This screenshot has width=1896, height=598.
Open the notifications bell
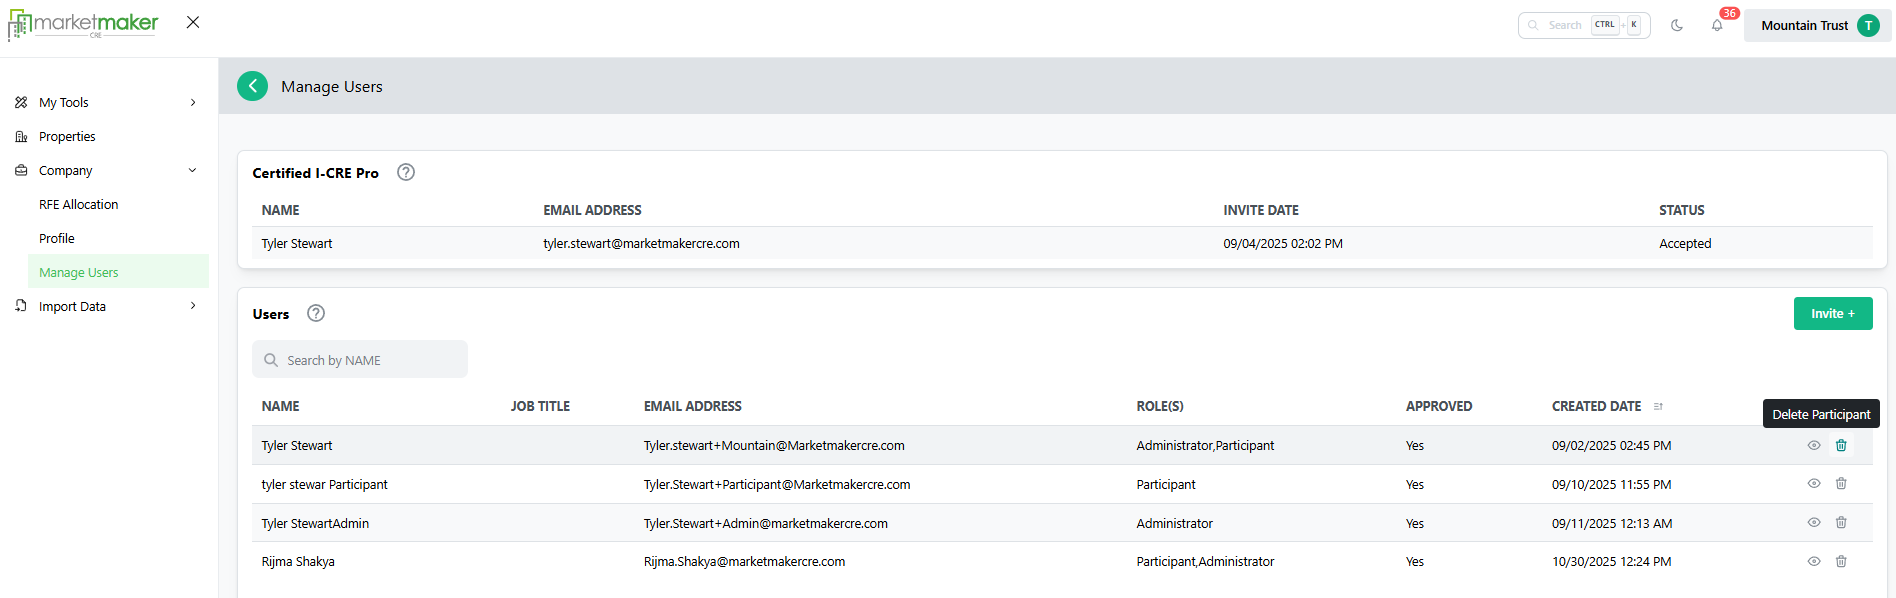coord(1717,26)
